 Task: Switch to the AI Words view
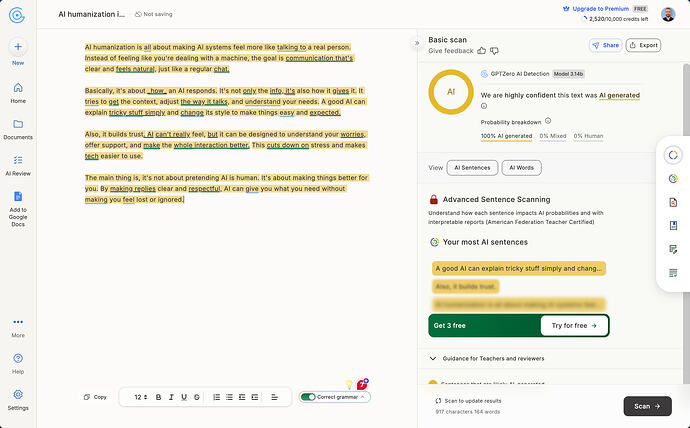(x=521, y=168)
